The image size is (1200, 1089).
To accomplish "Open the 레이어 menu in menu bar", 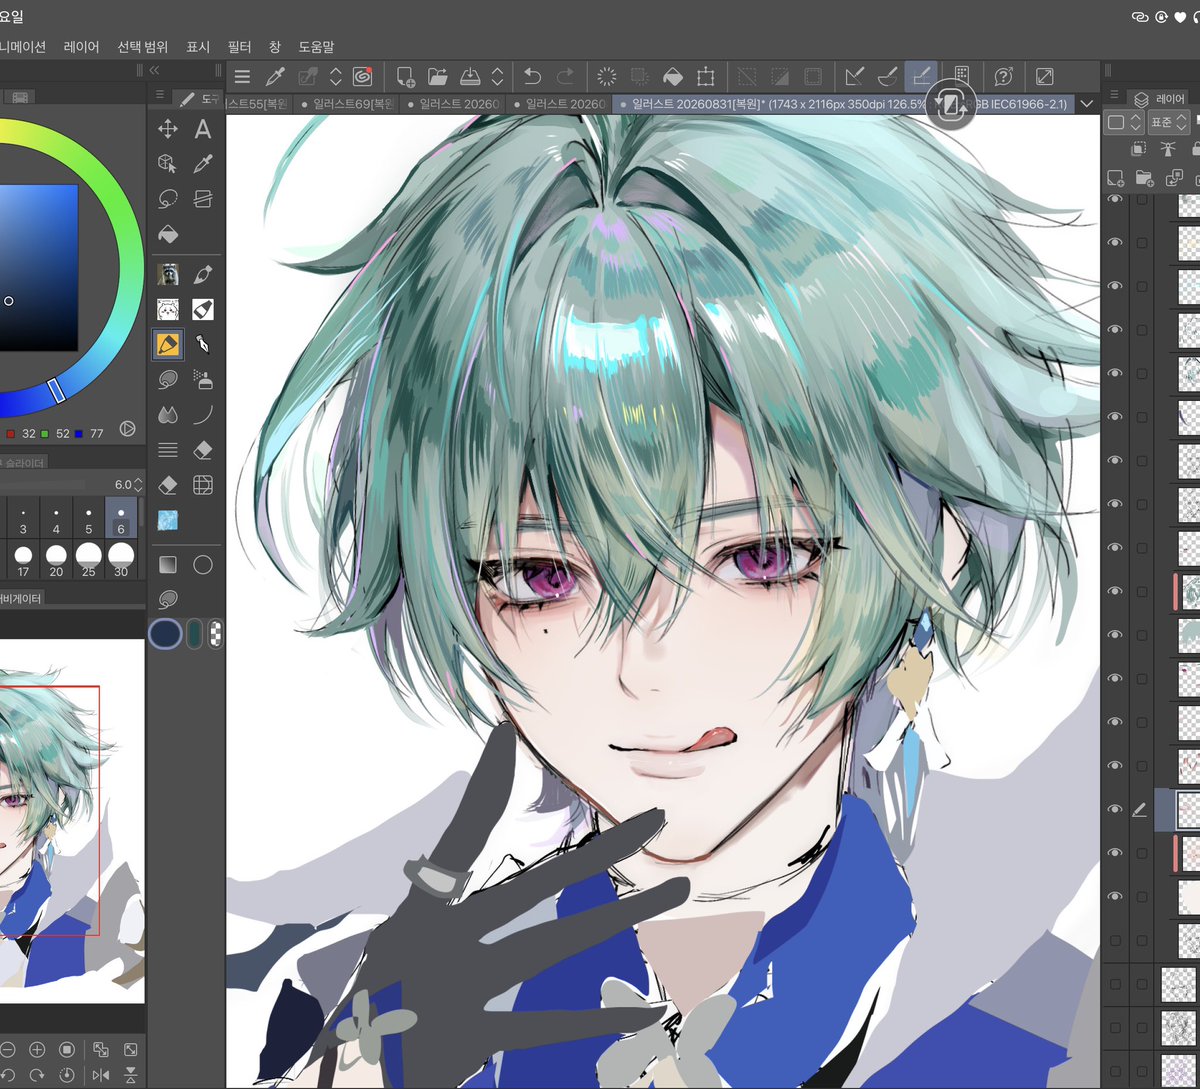I will [x=82, y=46].
